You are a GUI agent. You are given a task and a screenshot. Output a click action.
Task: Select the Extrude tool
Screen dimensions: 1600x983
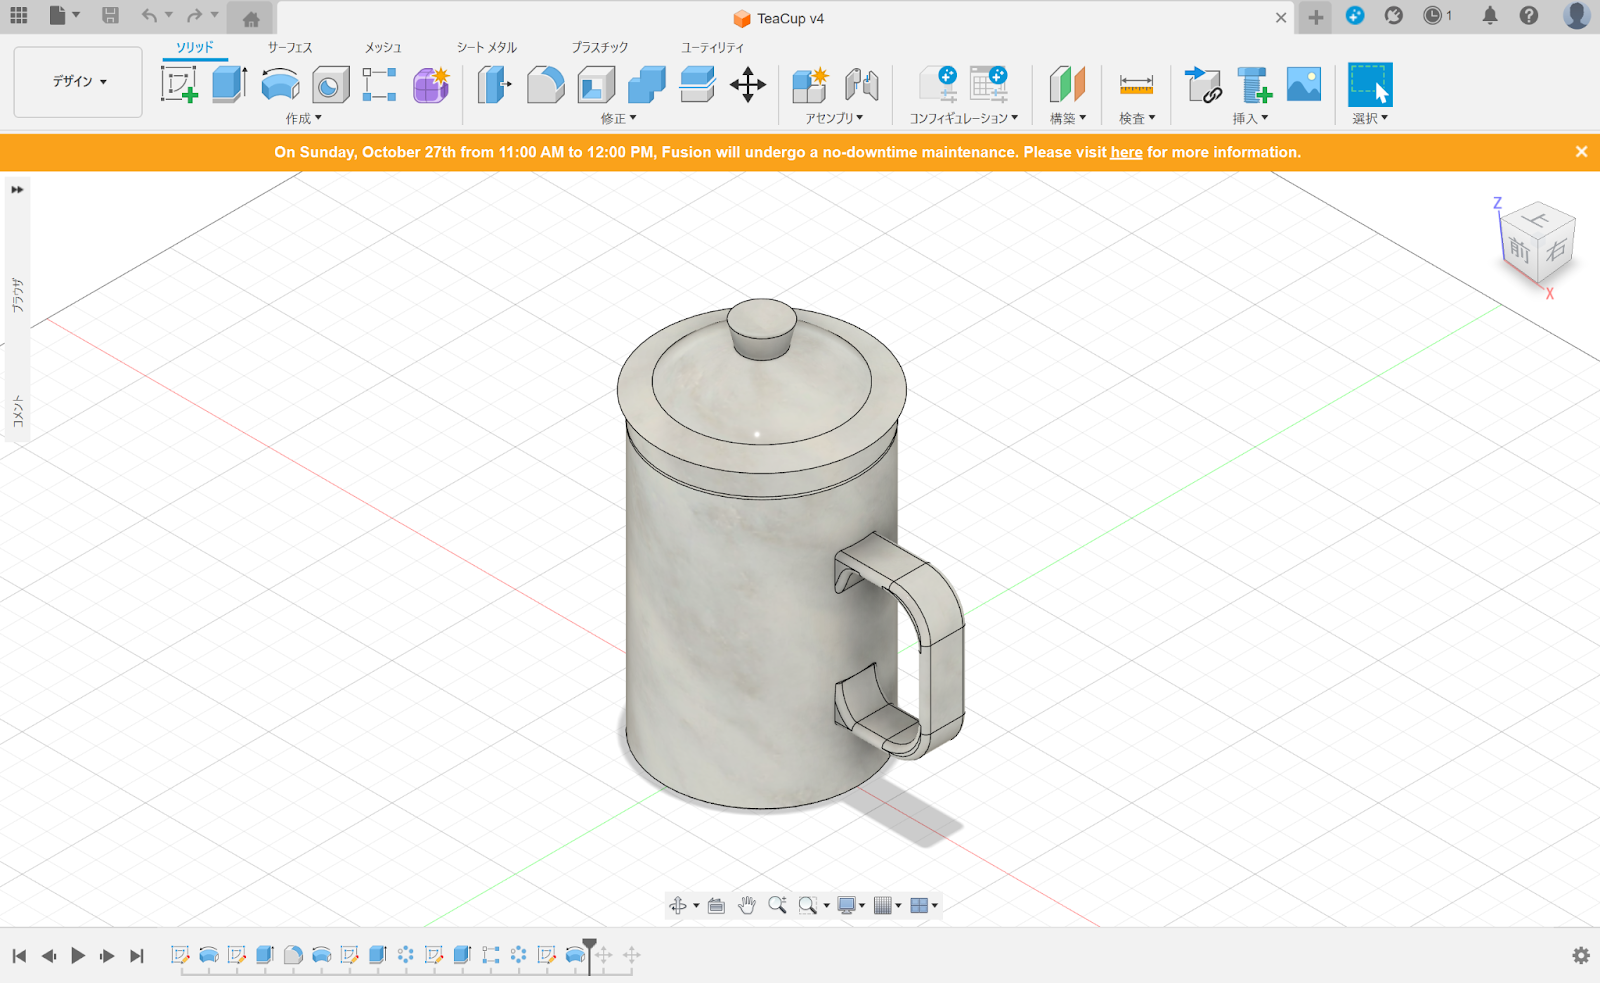pyautogui.click(x=230, y=85)
